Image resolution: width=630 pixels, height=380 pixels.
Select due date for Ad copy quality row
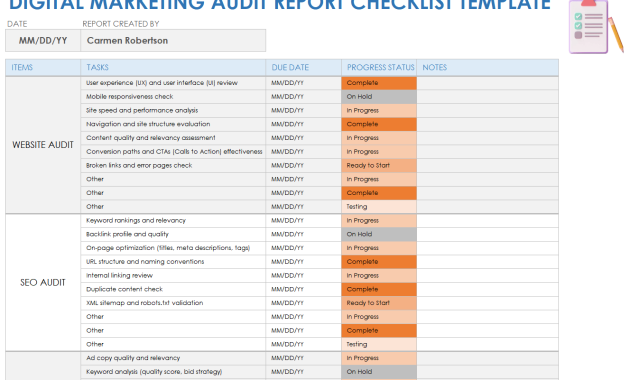click(304, 358)
